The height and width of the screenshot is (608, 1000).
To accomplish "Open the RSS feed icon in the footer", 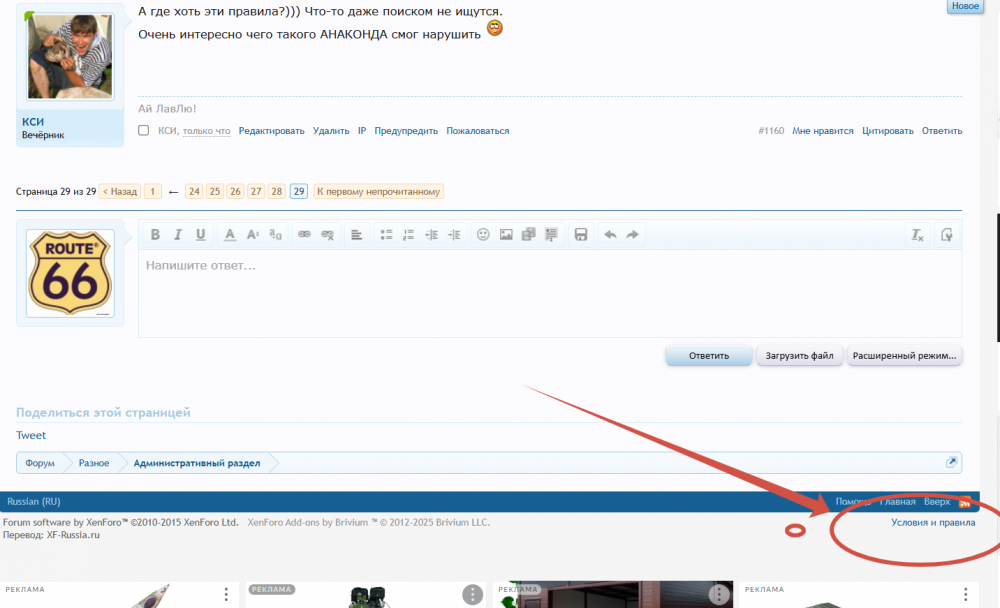I will 965,502.
